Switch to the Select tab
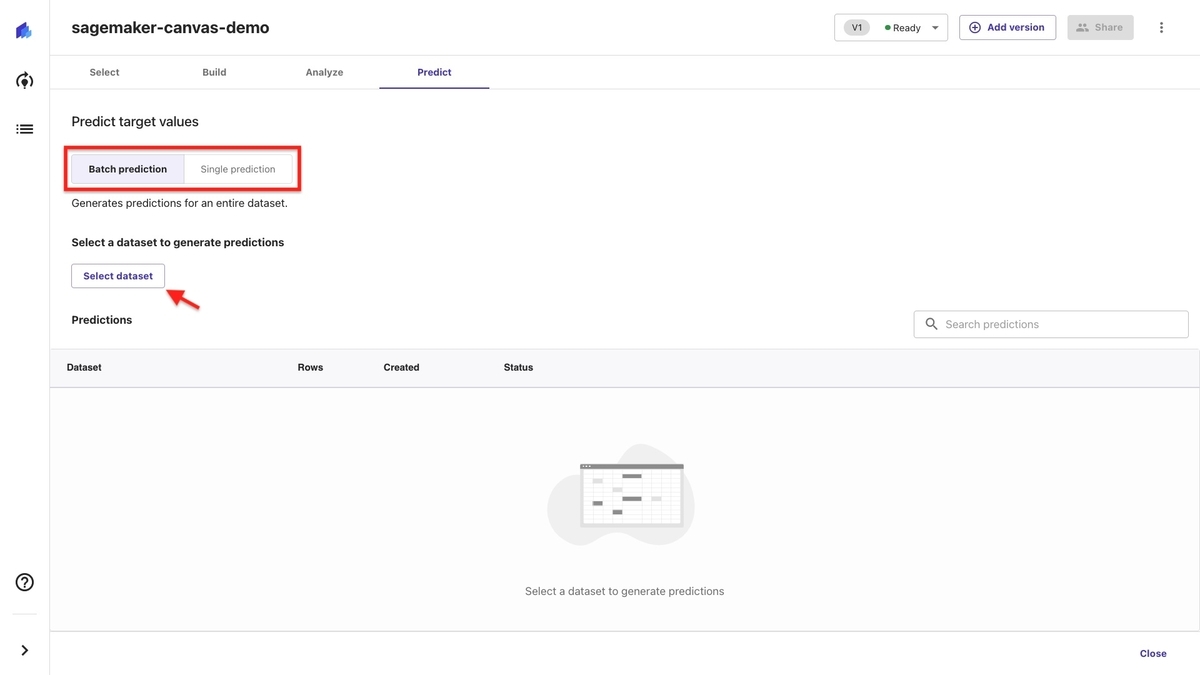This screenshot has height=675, width=1200. (x=104, y=72)
